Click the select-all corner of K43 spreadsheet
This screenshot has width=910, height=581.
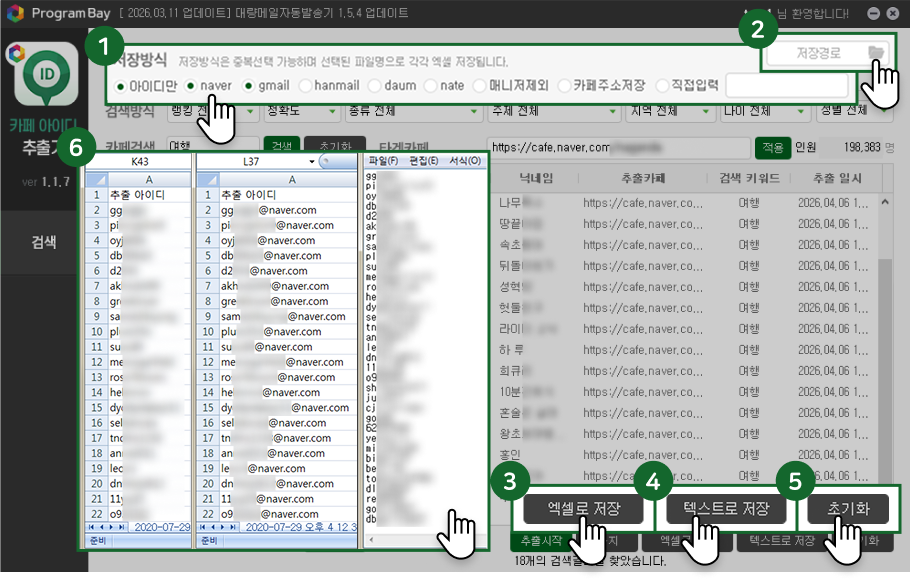[94, 178]
